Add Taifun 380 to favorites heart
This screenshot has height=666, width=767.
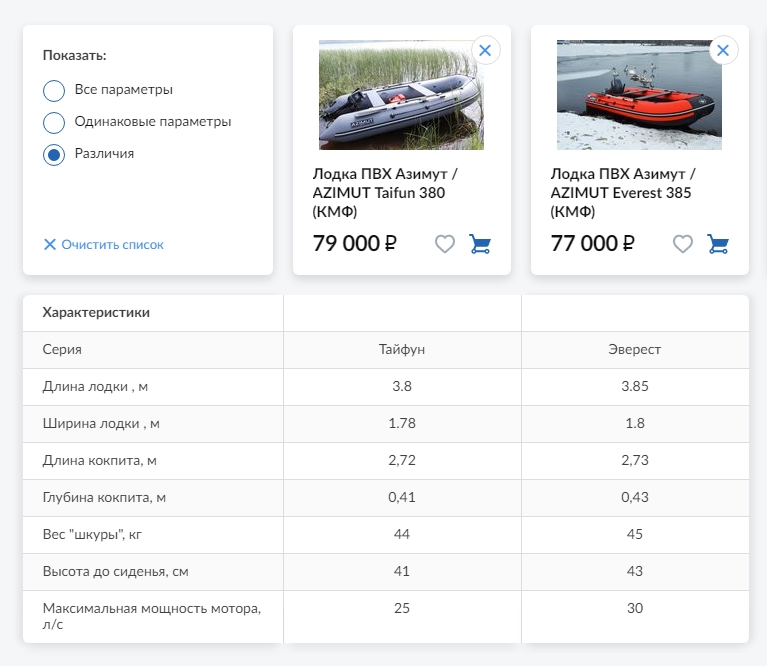pyautogui.click(x=445, y=244)
